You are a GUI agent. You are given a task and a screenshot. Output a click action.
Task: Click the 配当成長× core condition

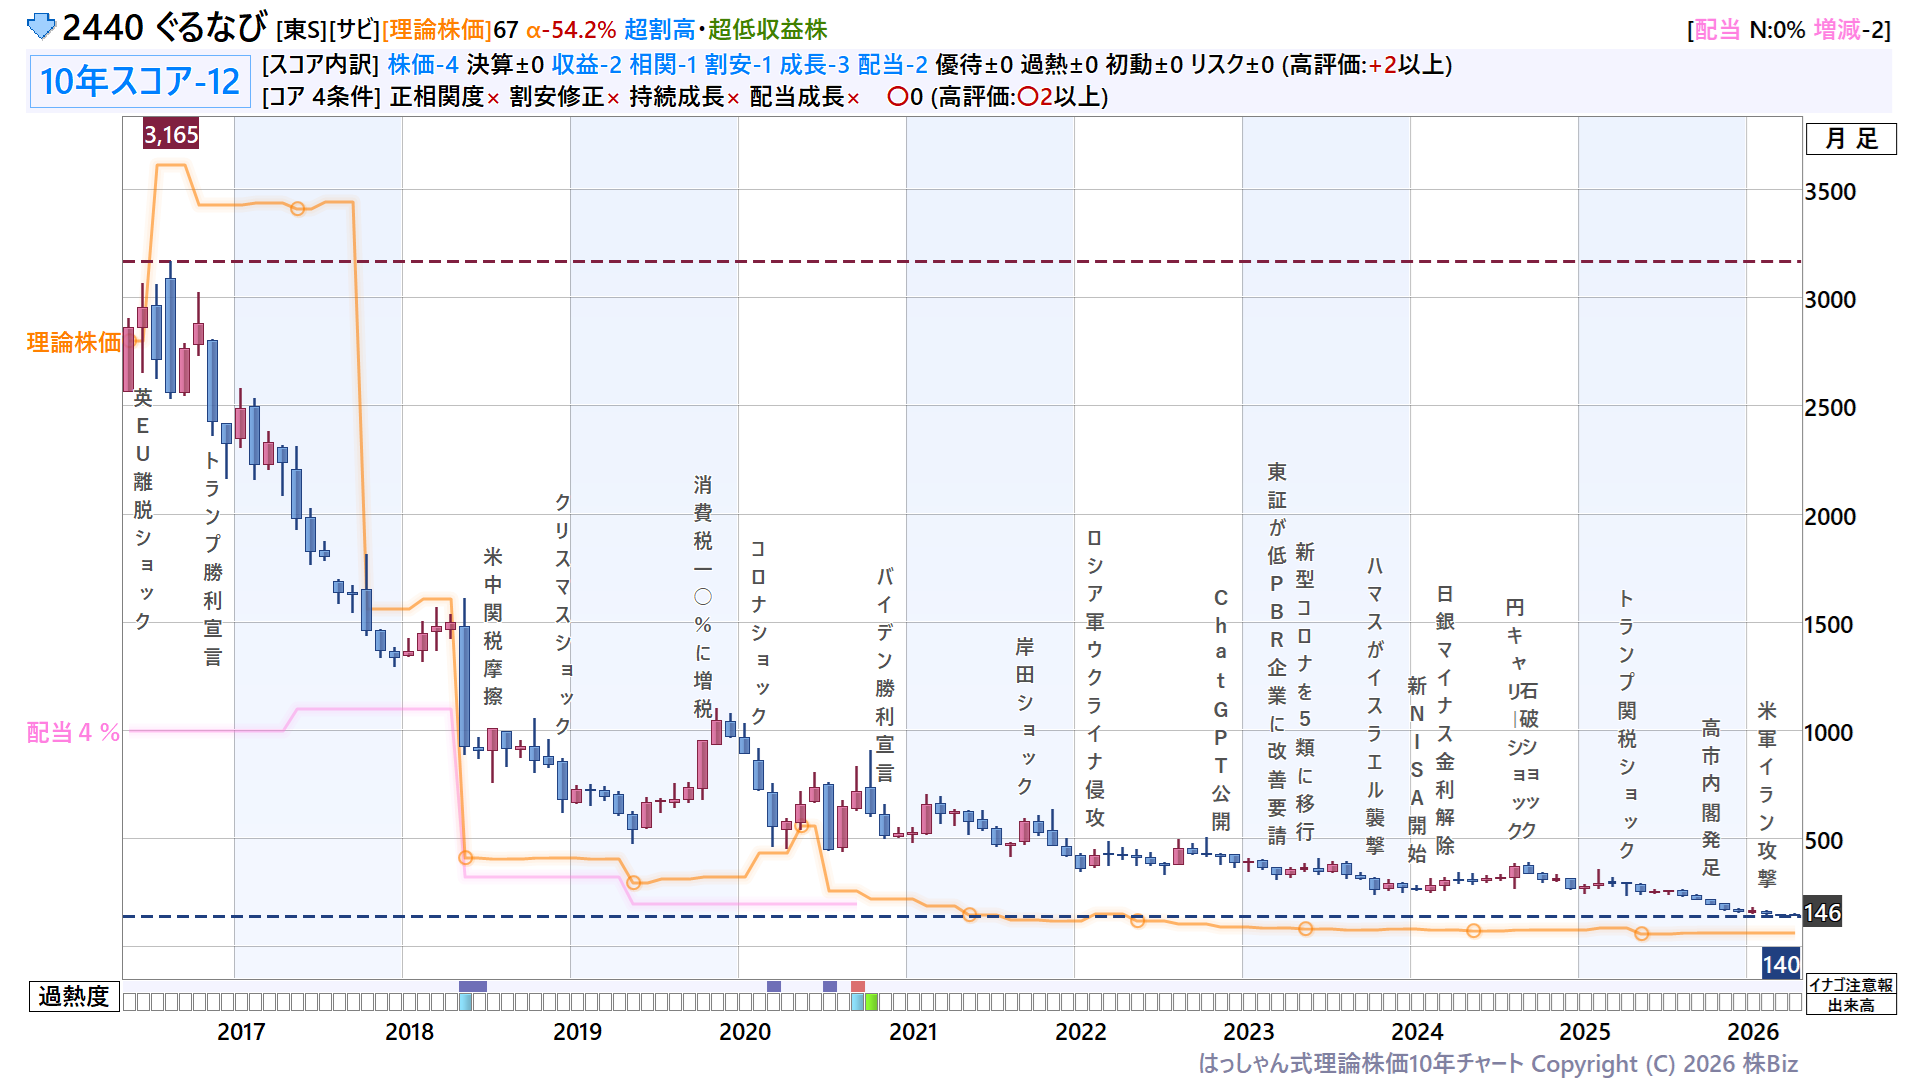point(804,97)
